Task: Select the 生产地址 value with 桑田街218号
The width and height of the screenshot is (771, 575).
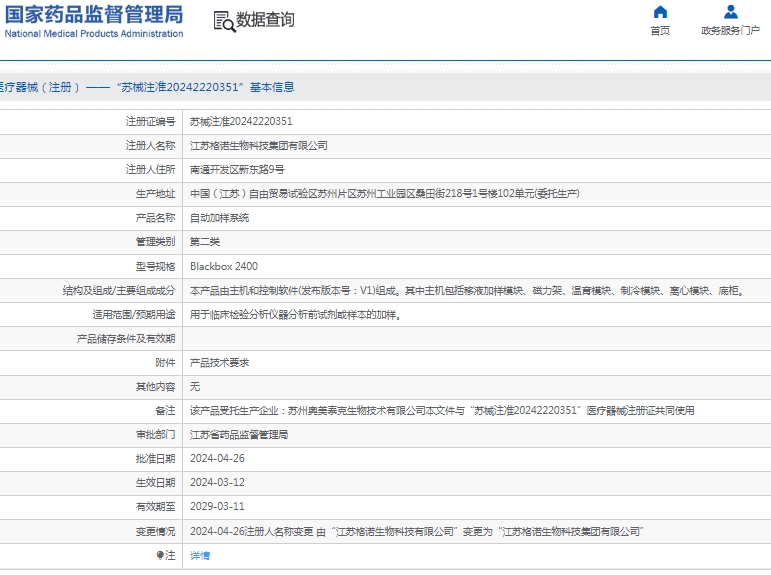Action: pos(385,194)
